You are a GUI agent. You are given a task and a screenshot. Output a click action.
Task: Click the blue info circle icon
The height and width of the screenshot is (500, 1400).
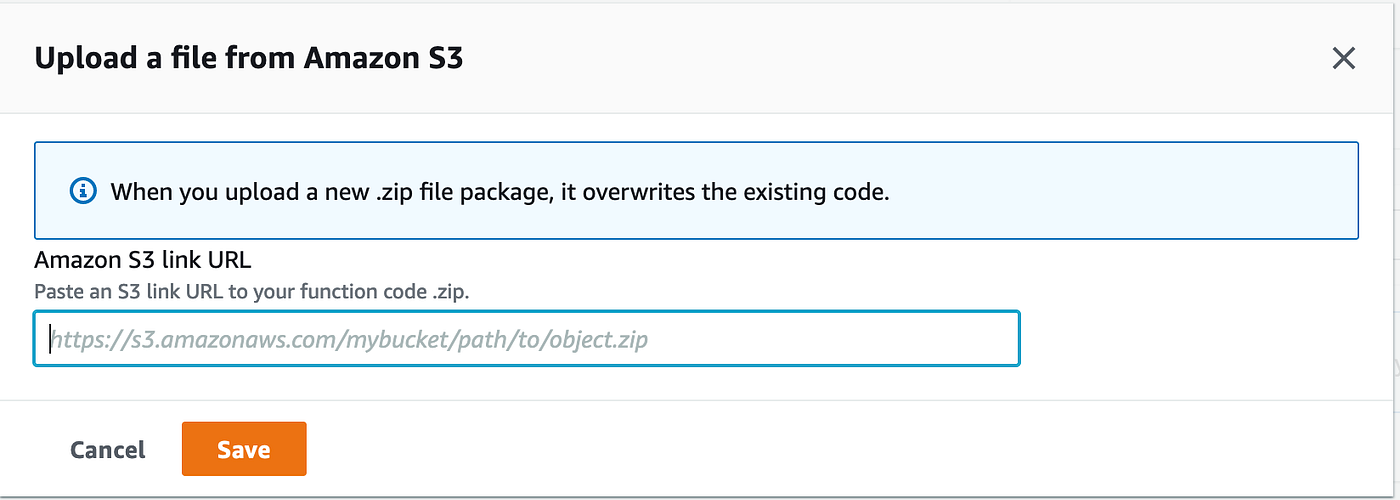coord(83,190)
